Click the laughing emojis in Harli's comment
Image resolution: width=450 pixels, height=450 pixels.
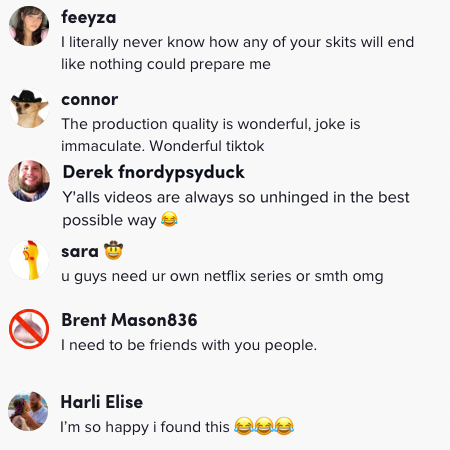click(264, 426)
